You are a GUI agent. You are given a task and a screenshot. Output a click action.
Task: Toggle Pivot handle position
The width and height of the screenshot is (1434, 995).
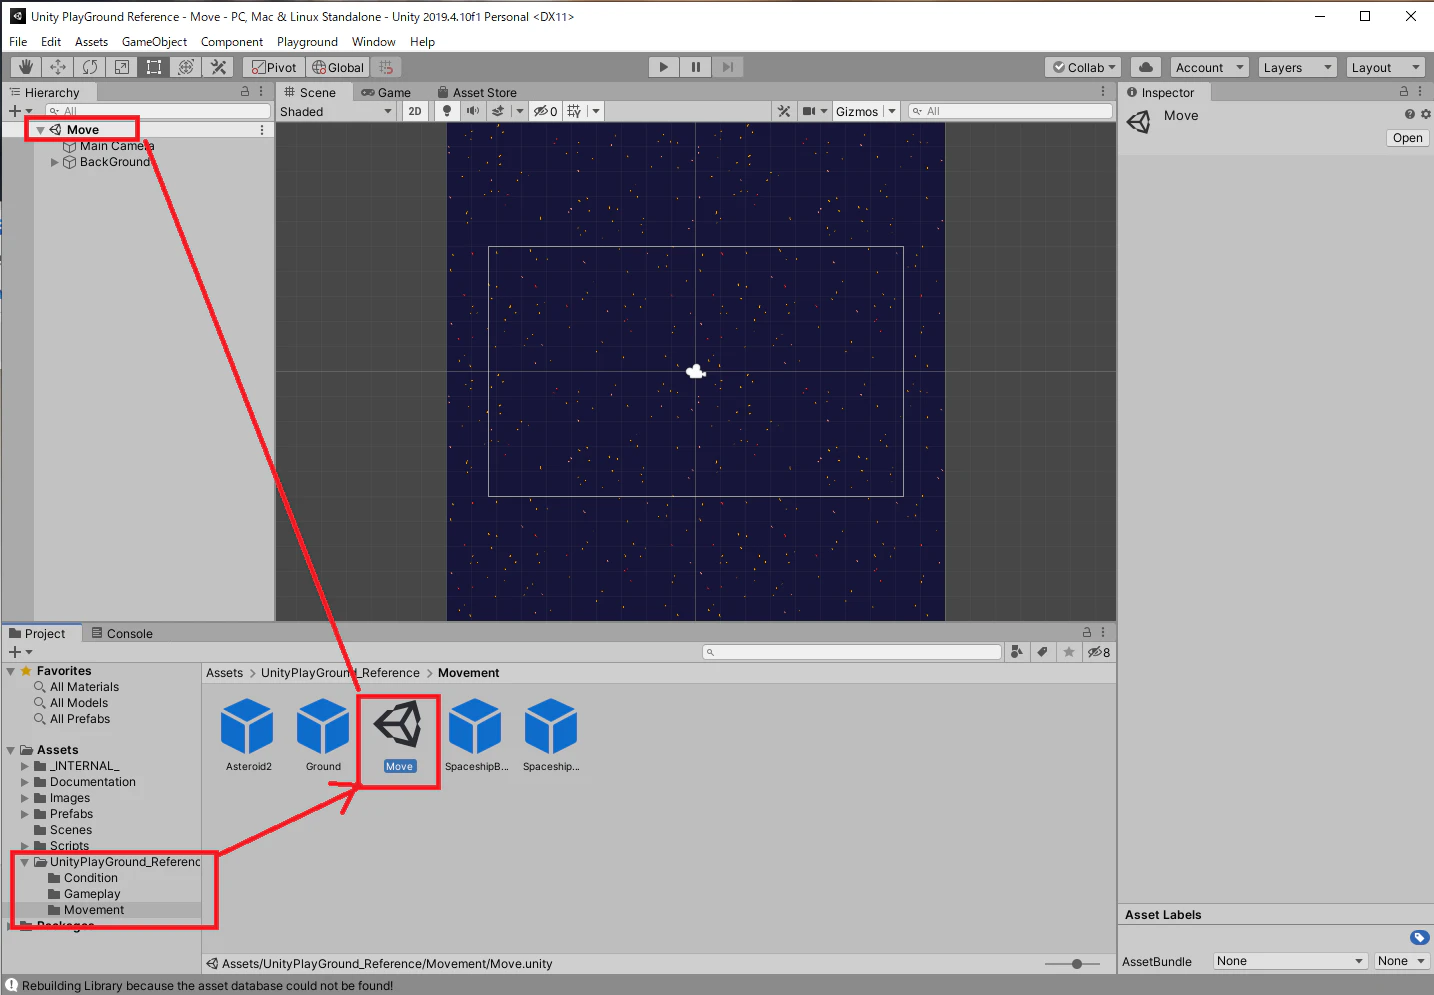274,67
